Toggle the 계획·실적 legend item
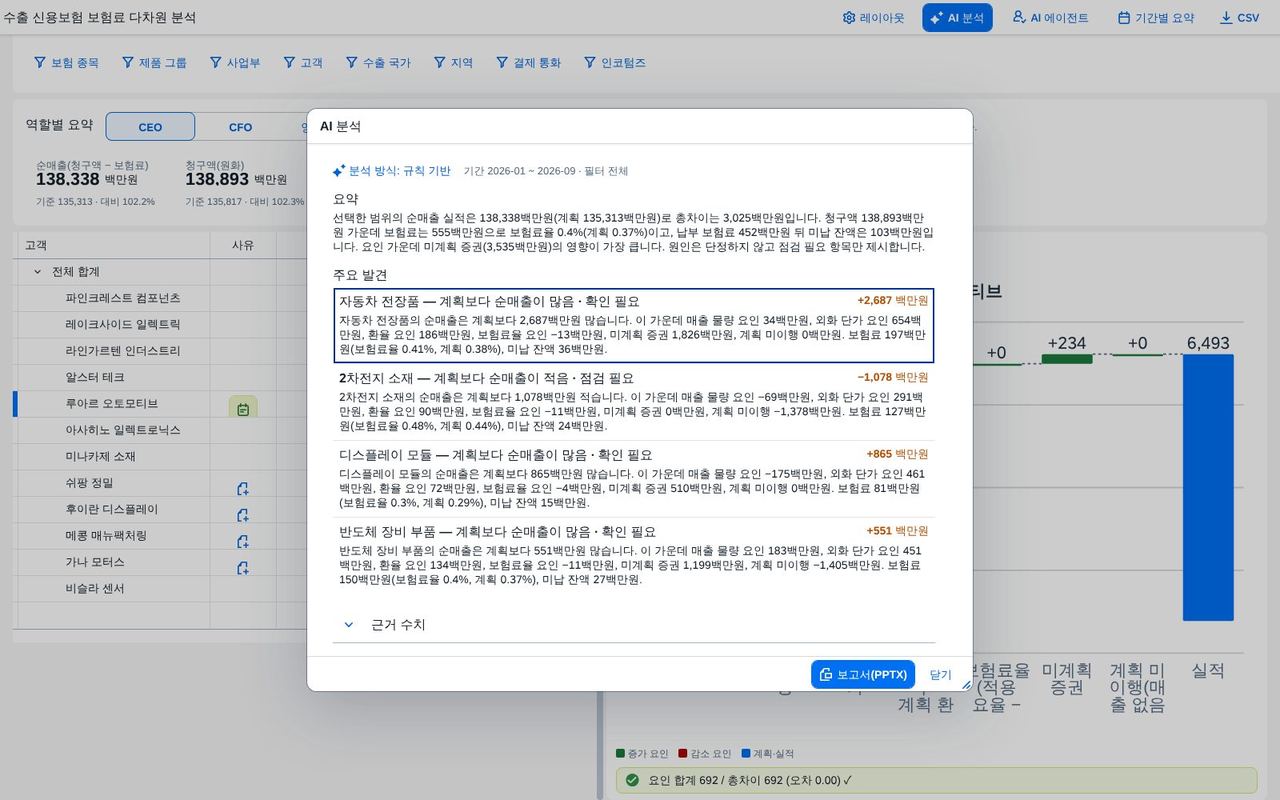This screenshot has width=1280, height=800. (767, 754)
